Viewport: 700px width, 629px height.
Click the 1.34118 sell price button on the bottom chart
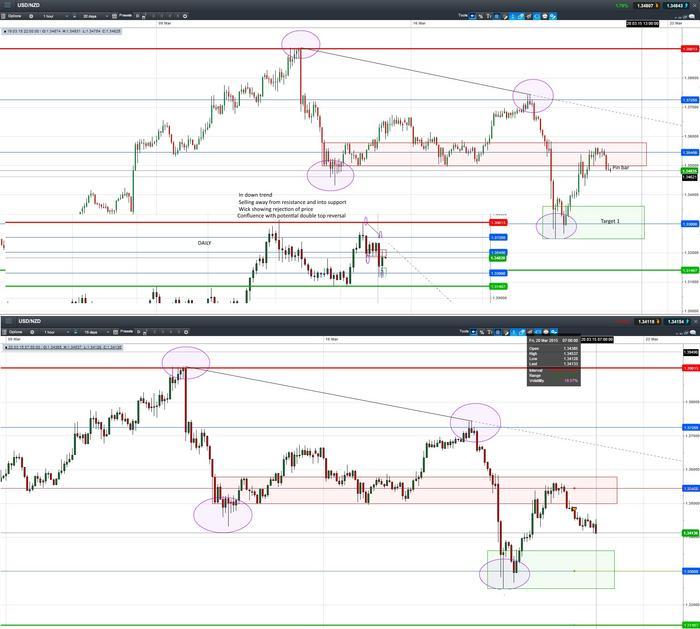(648, 321)
